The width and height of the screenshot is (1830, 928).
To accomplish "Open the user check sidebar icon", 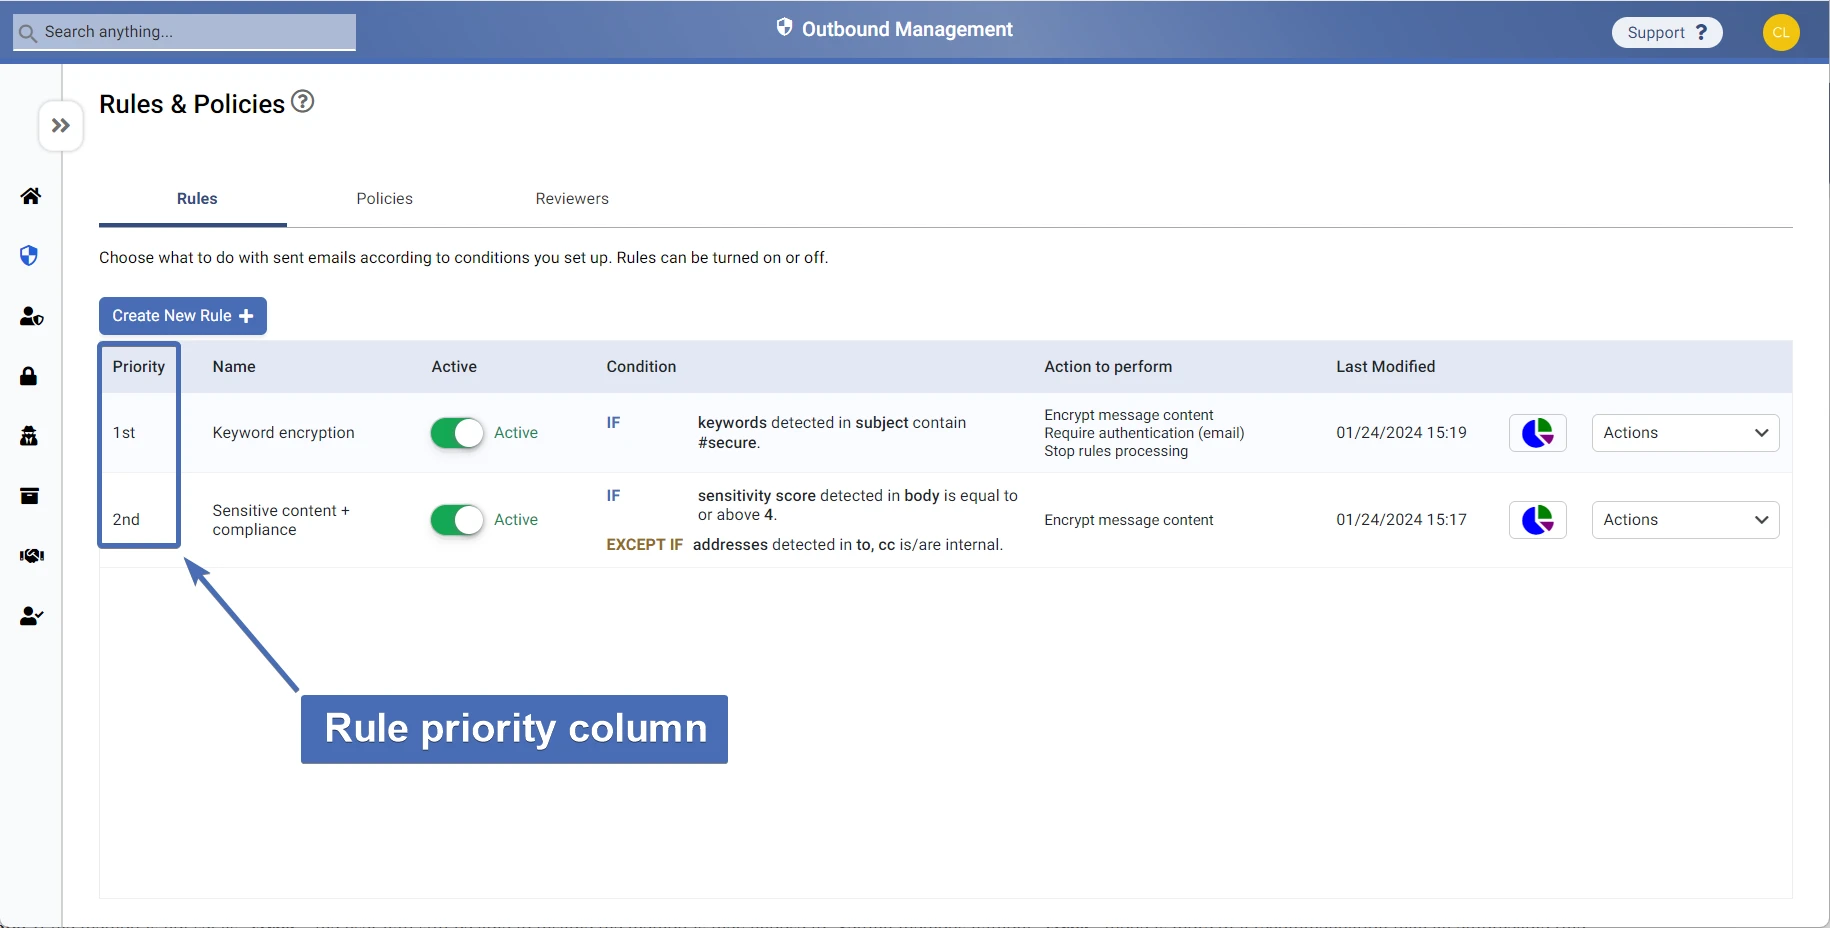I will coord(31,616).
